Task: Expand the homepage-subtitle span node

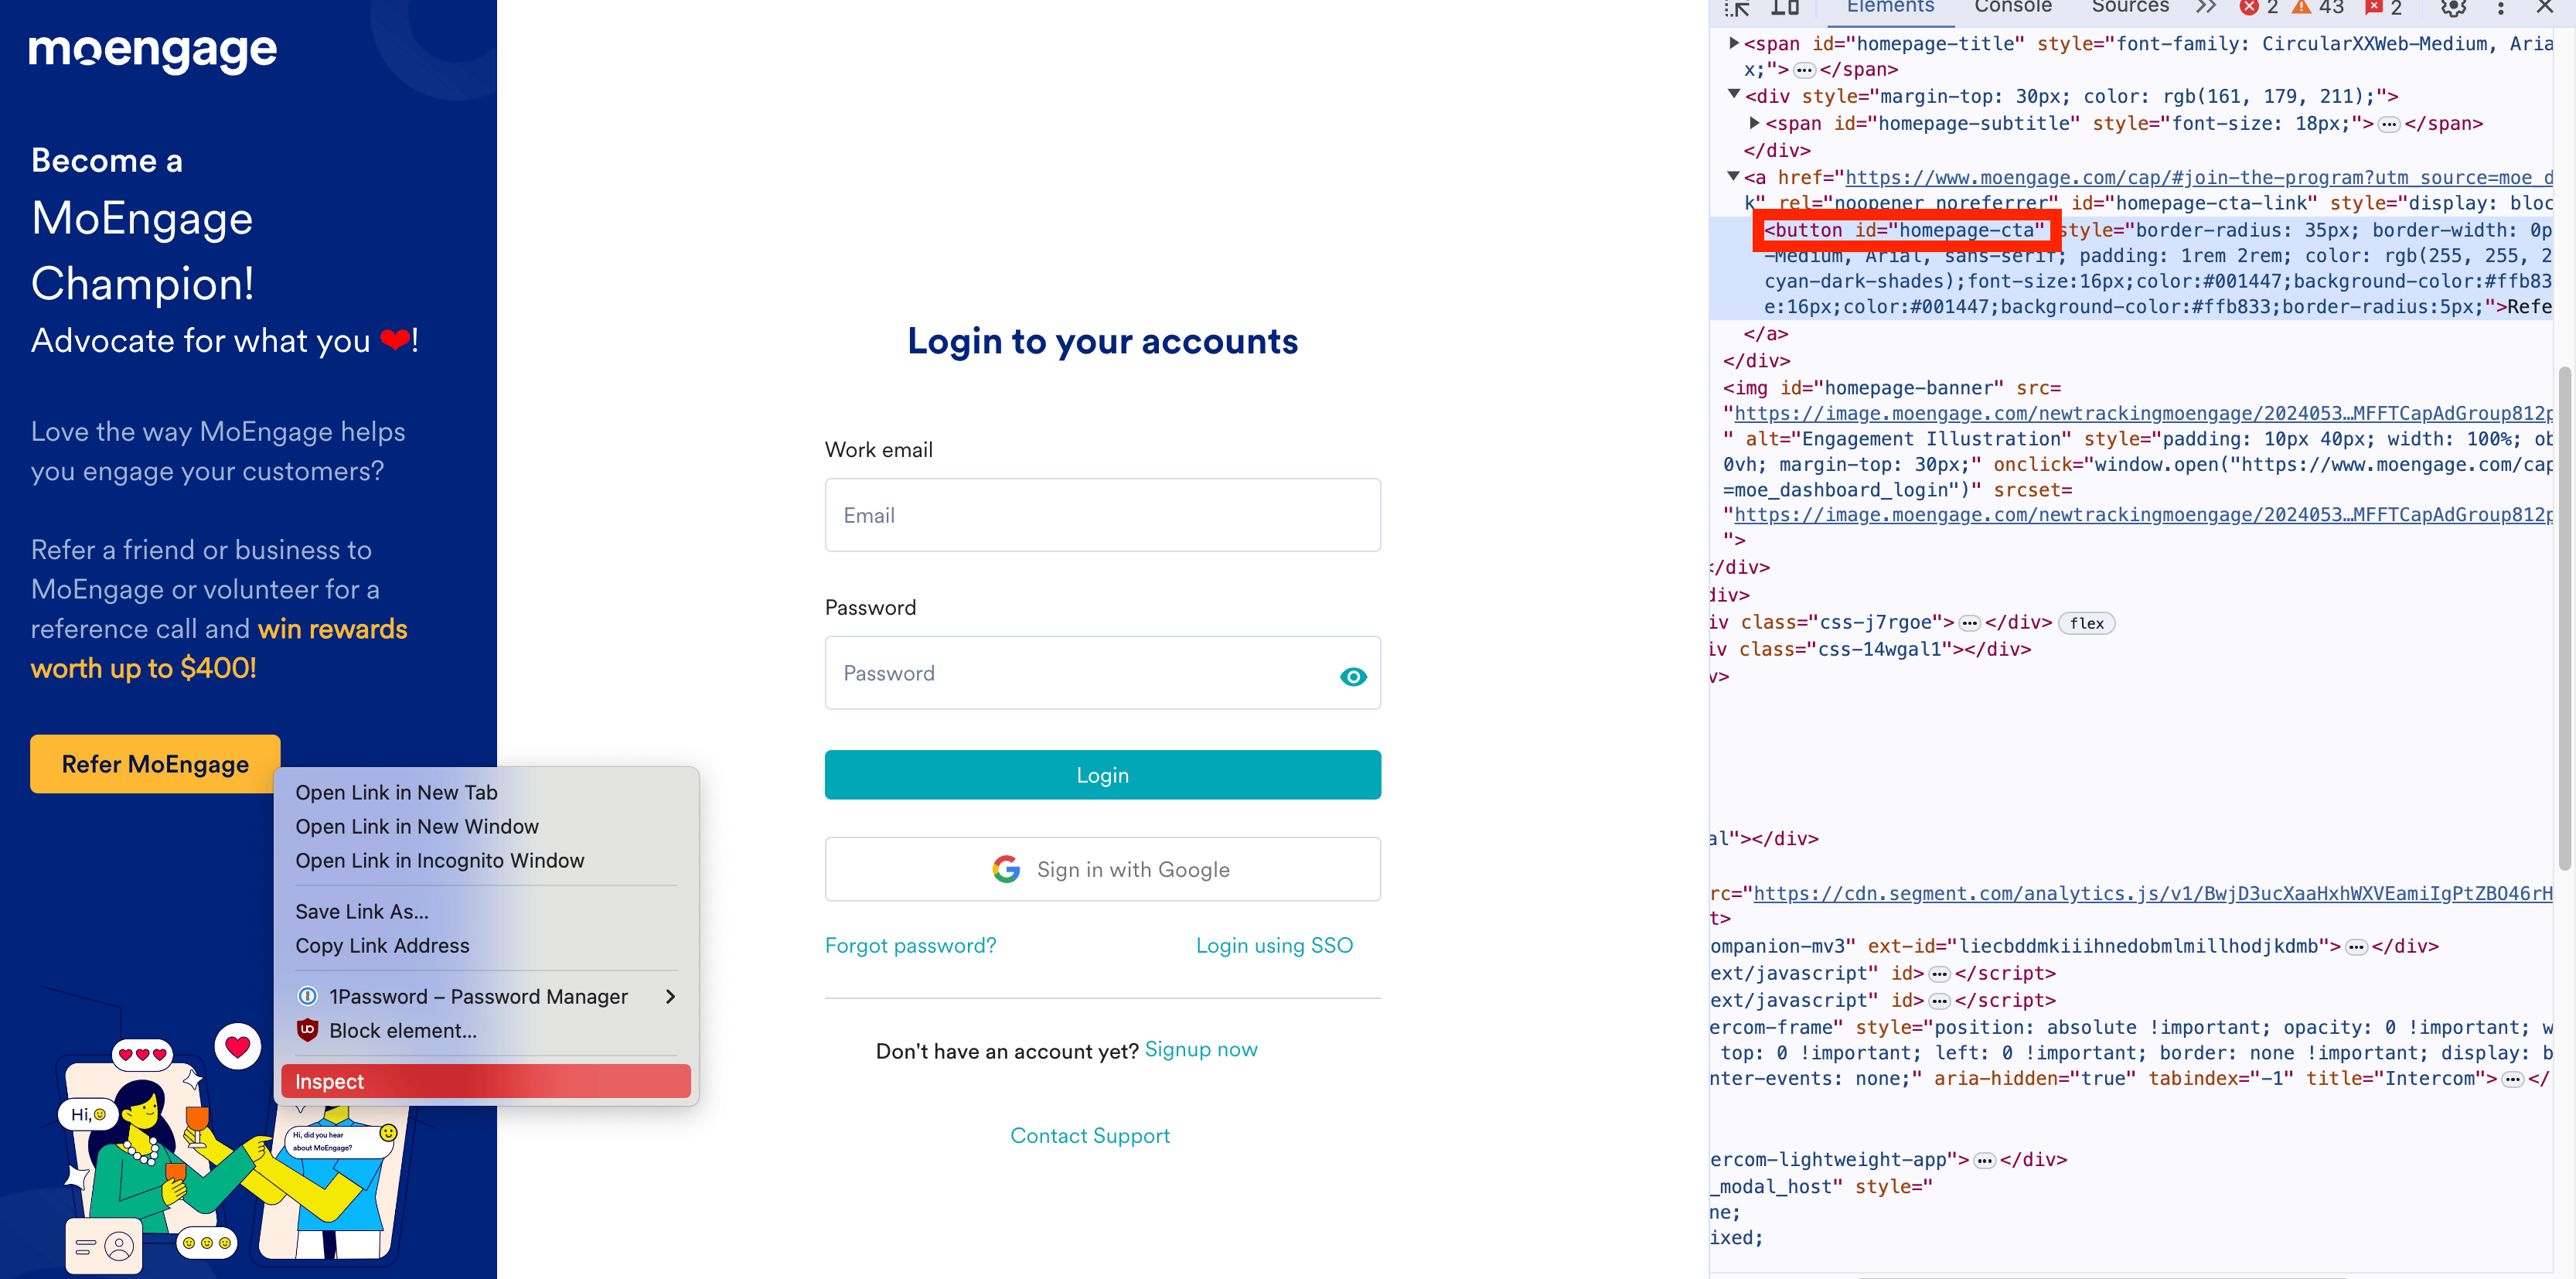Action: click(x=1755, y=123)
